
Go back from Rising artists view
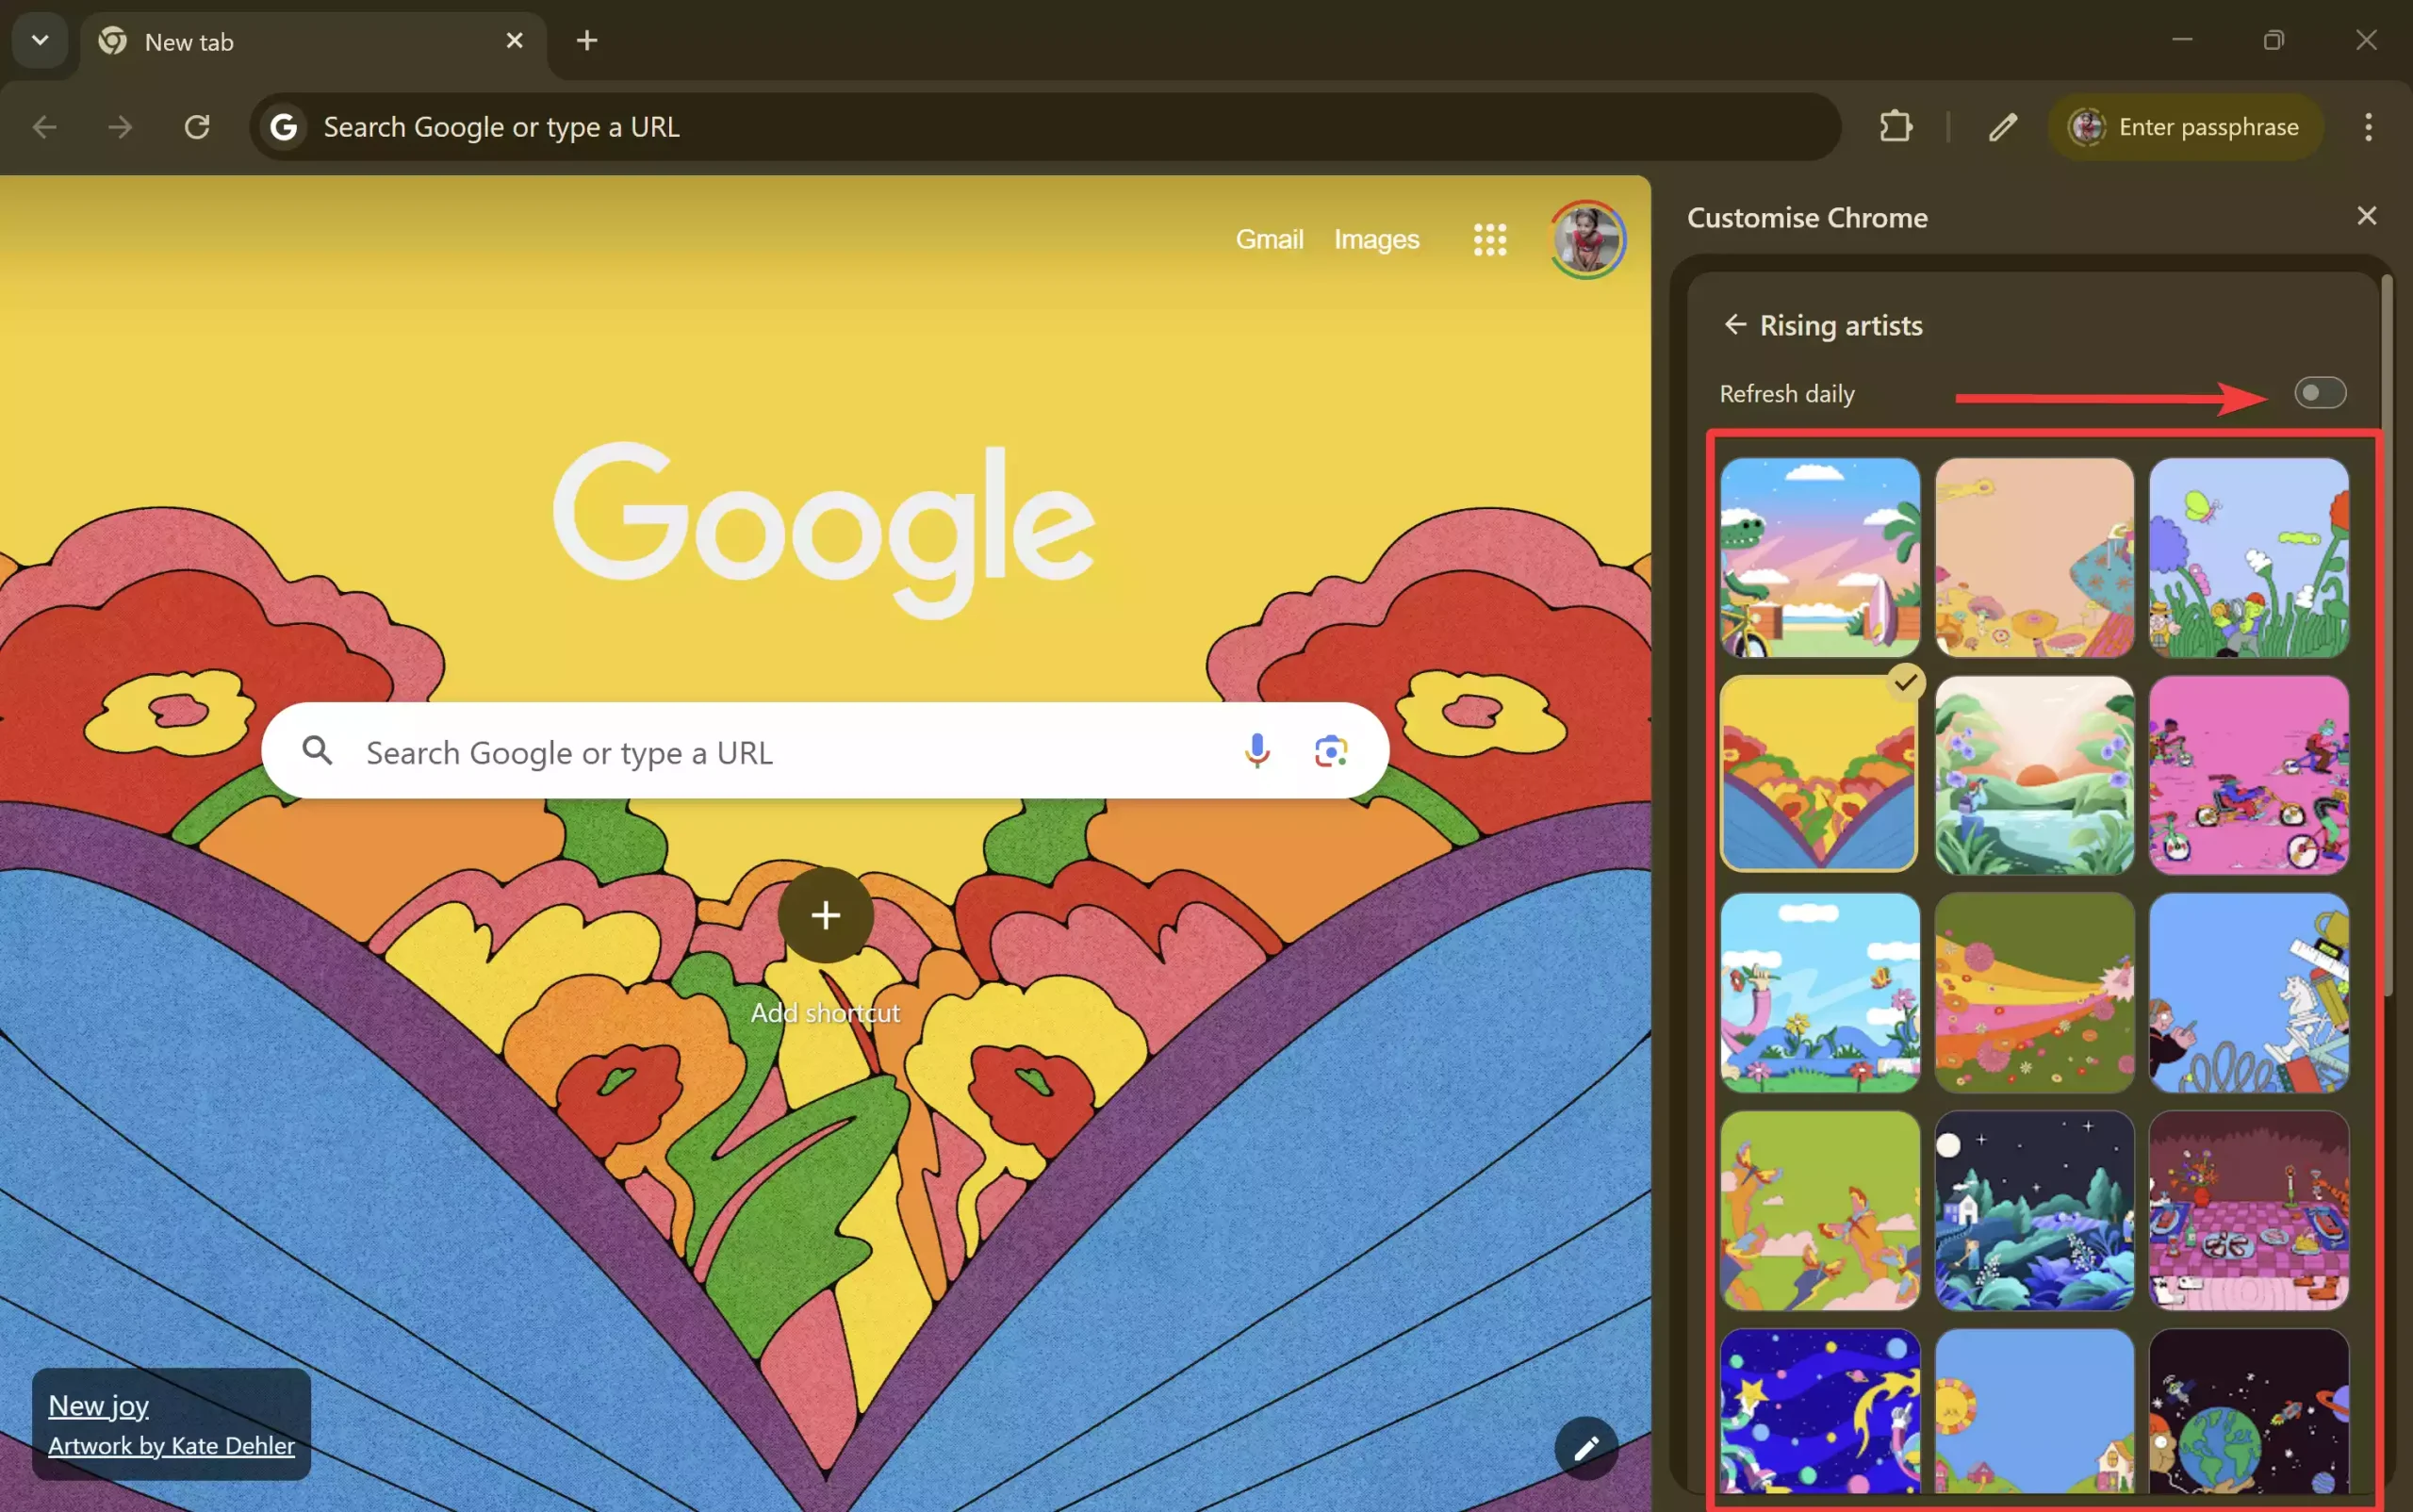point(1734,324)
